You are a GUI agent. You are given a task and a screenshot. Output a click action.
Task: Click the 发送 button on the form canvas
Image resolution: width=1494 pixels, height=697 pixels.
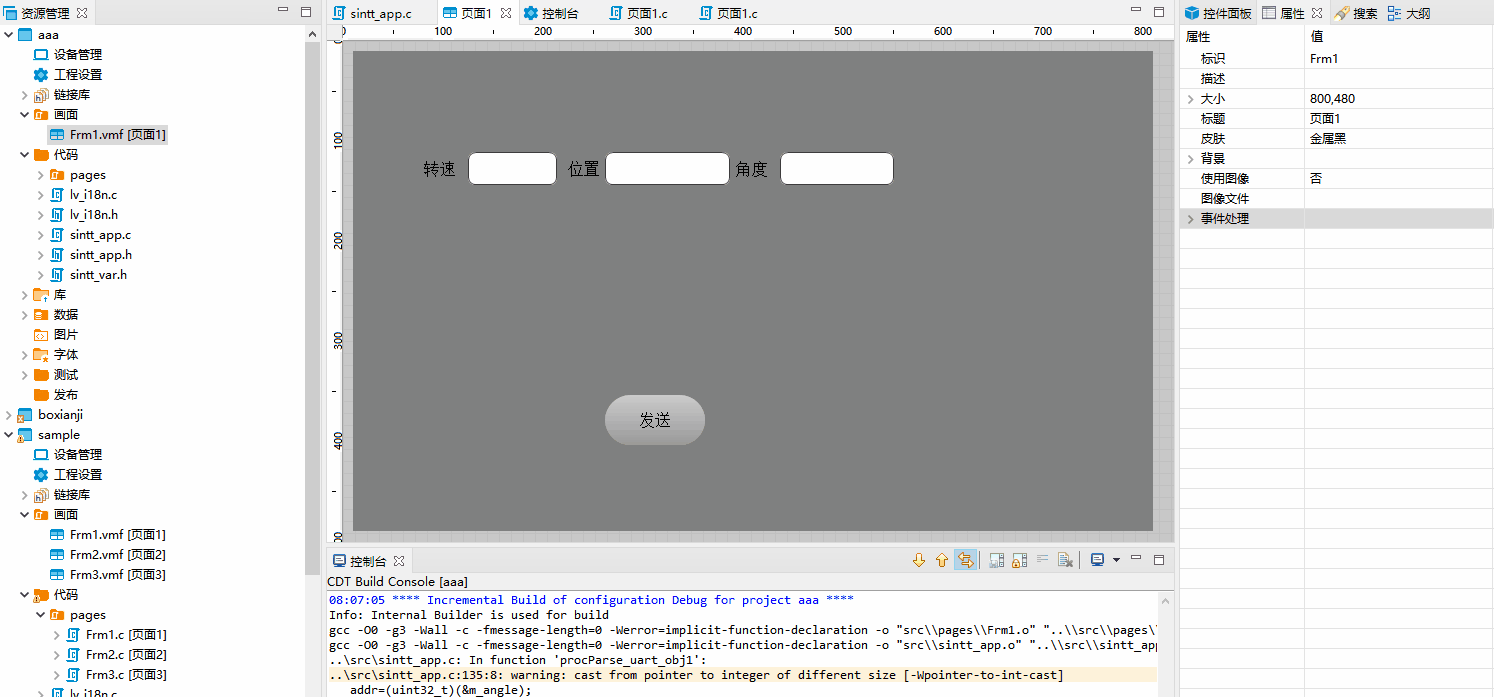click(x=654, y=420)
